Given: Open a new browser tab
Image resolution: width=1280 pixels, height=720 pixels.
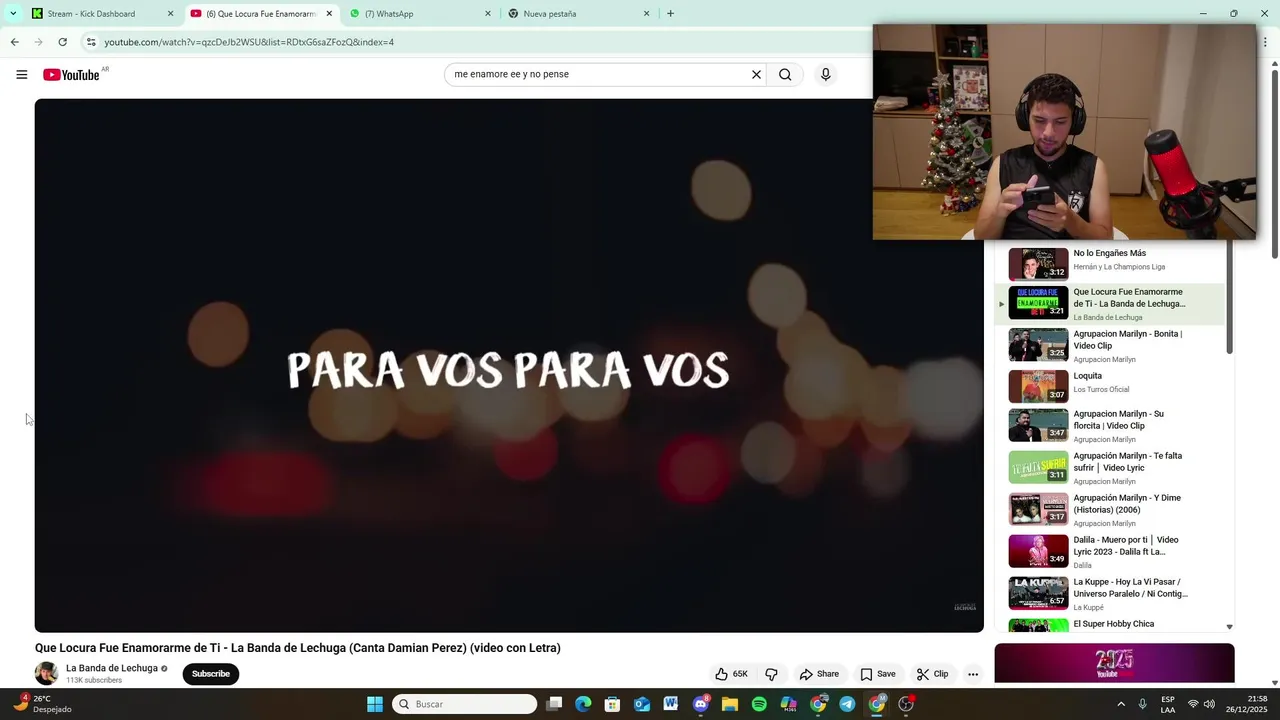Looking at the screenshot, I should 670,14.
